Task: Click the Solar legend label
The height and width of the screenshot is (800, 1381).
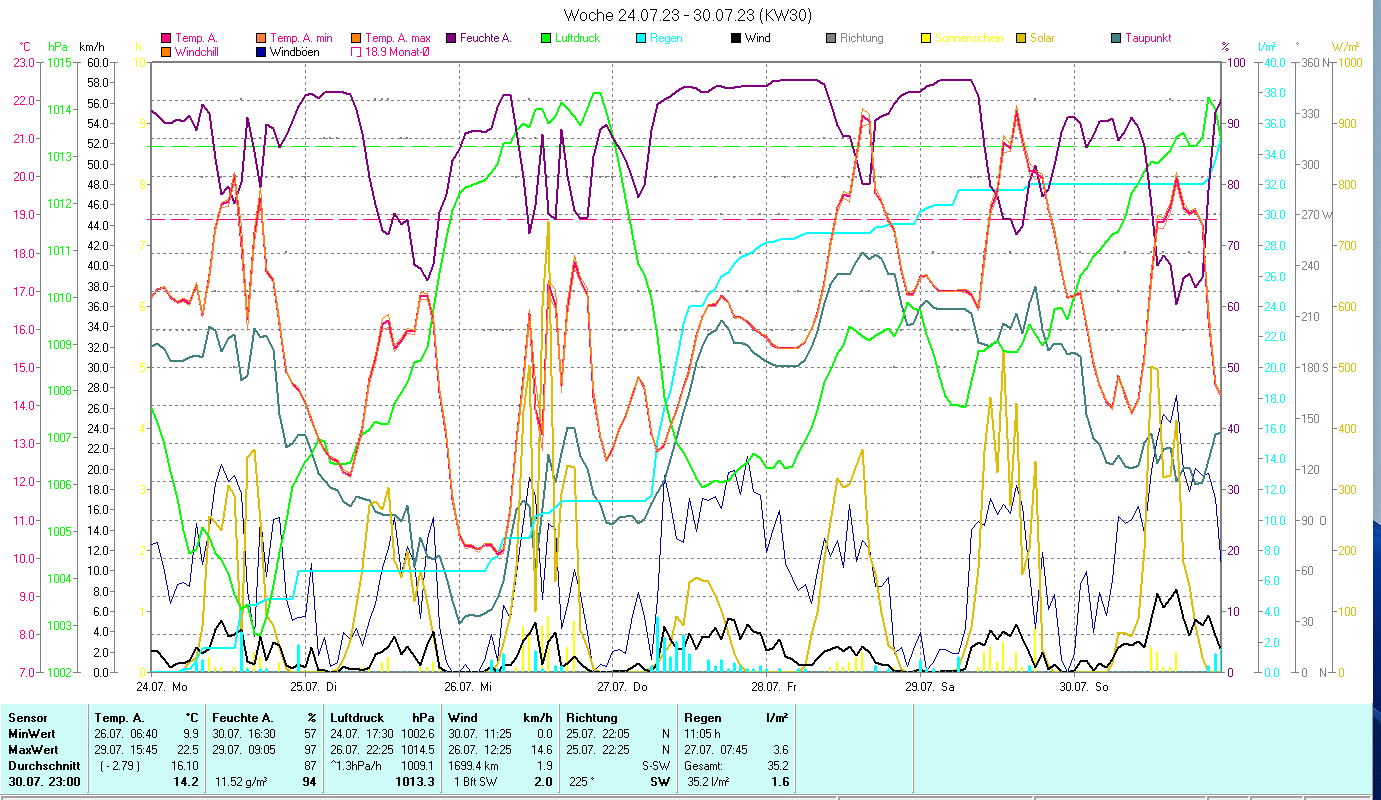Action: [1042, 39]
